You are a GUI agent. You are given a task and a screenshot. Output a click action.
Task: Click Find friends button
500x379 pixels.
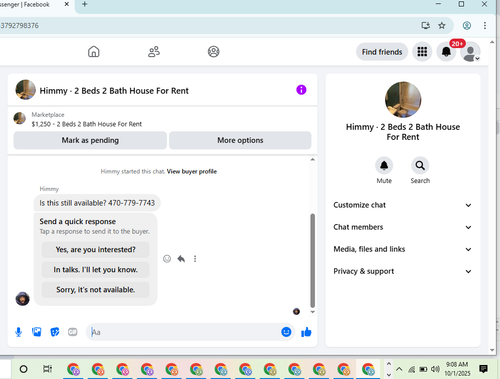point(382,52)
